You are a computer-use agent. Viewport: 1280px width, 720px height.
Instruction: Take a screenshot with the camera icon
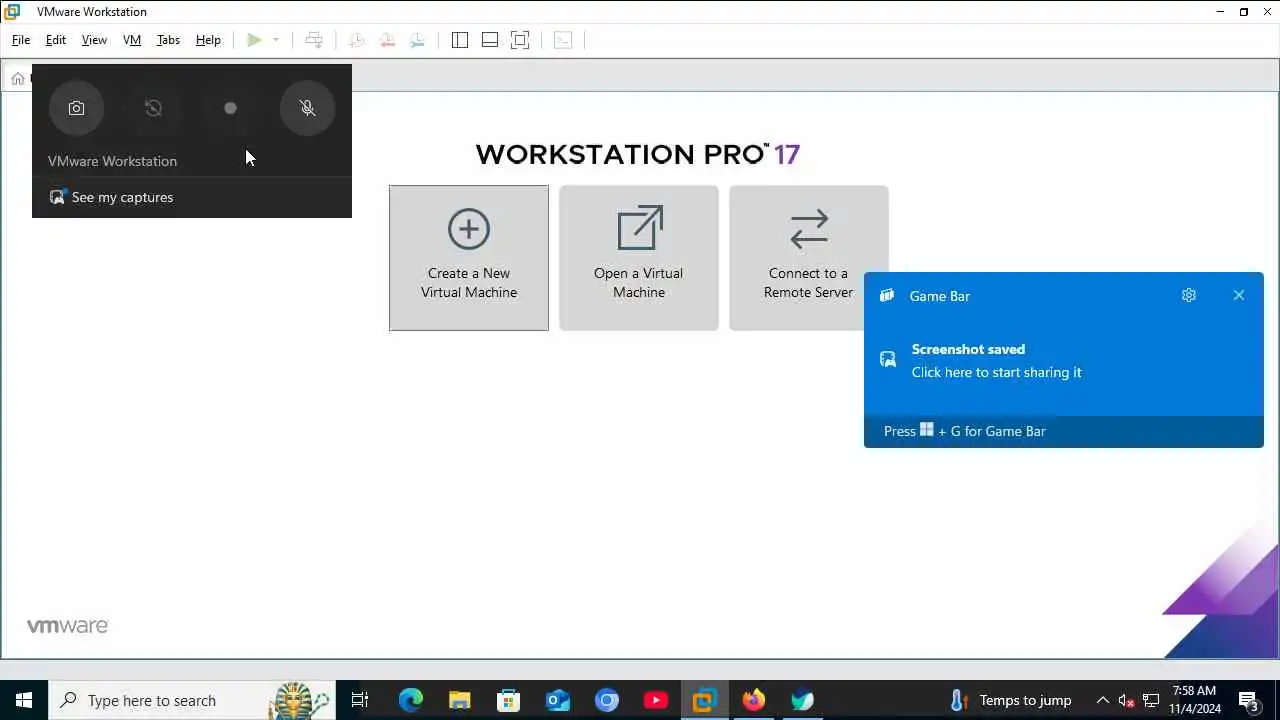pos(76,108)
